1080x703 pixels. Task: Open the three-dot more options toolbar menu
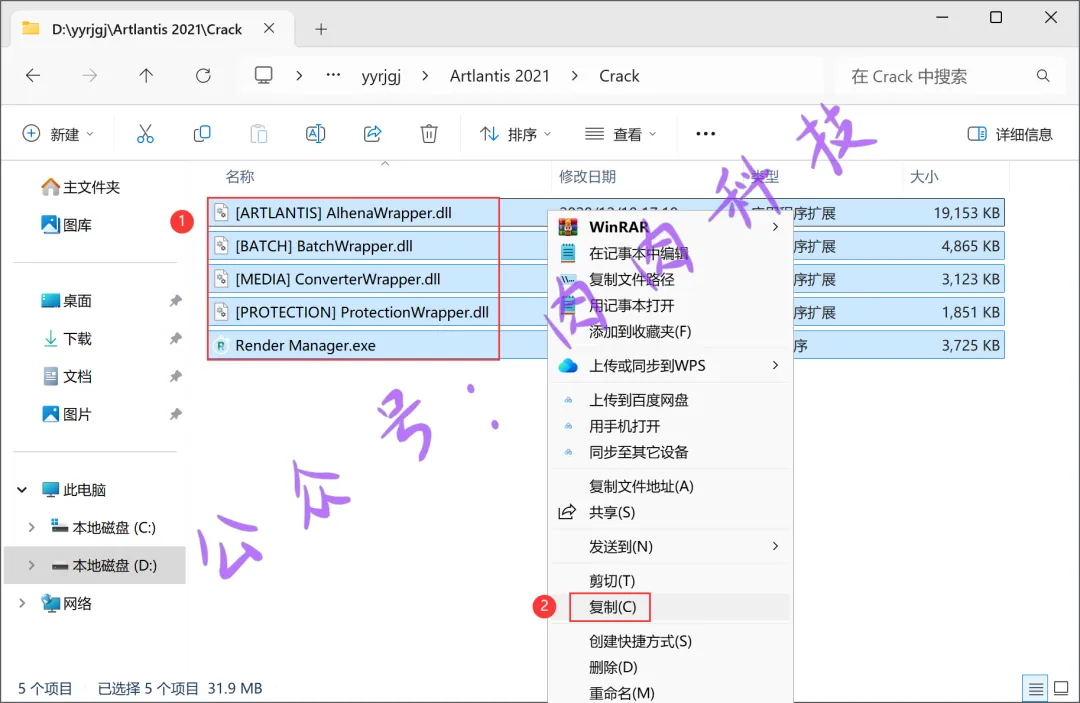pyautogui.click(x=706, y=134)
